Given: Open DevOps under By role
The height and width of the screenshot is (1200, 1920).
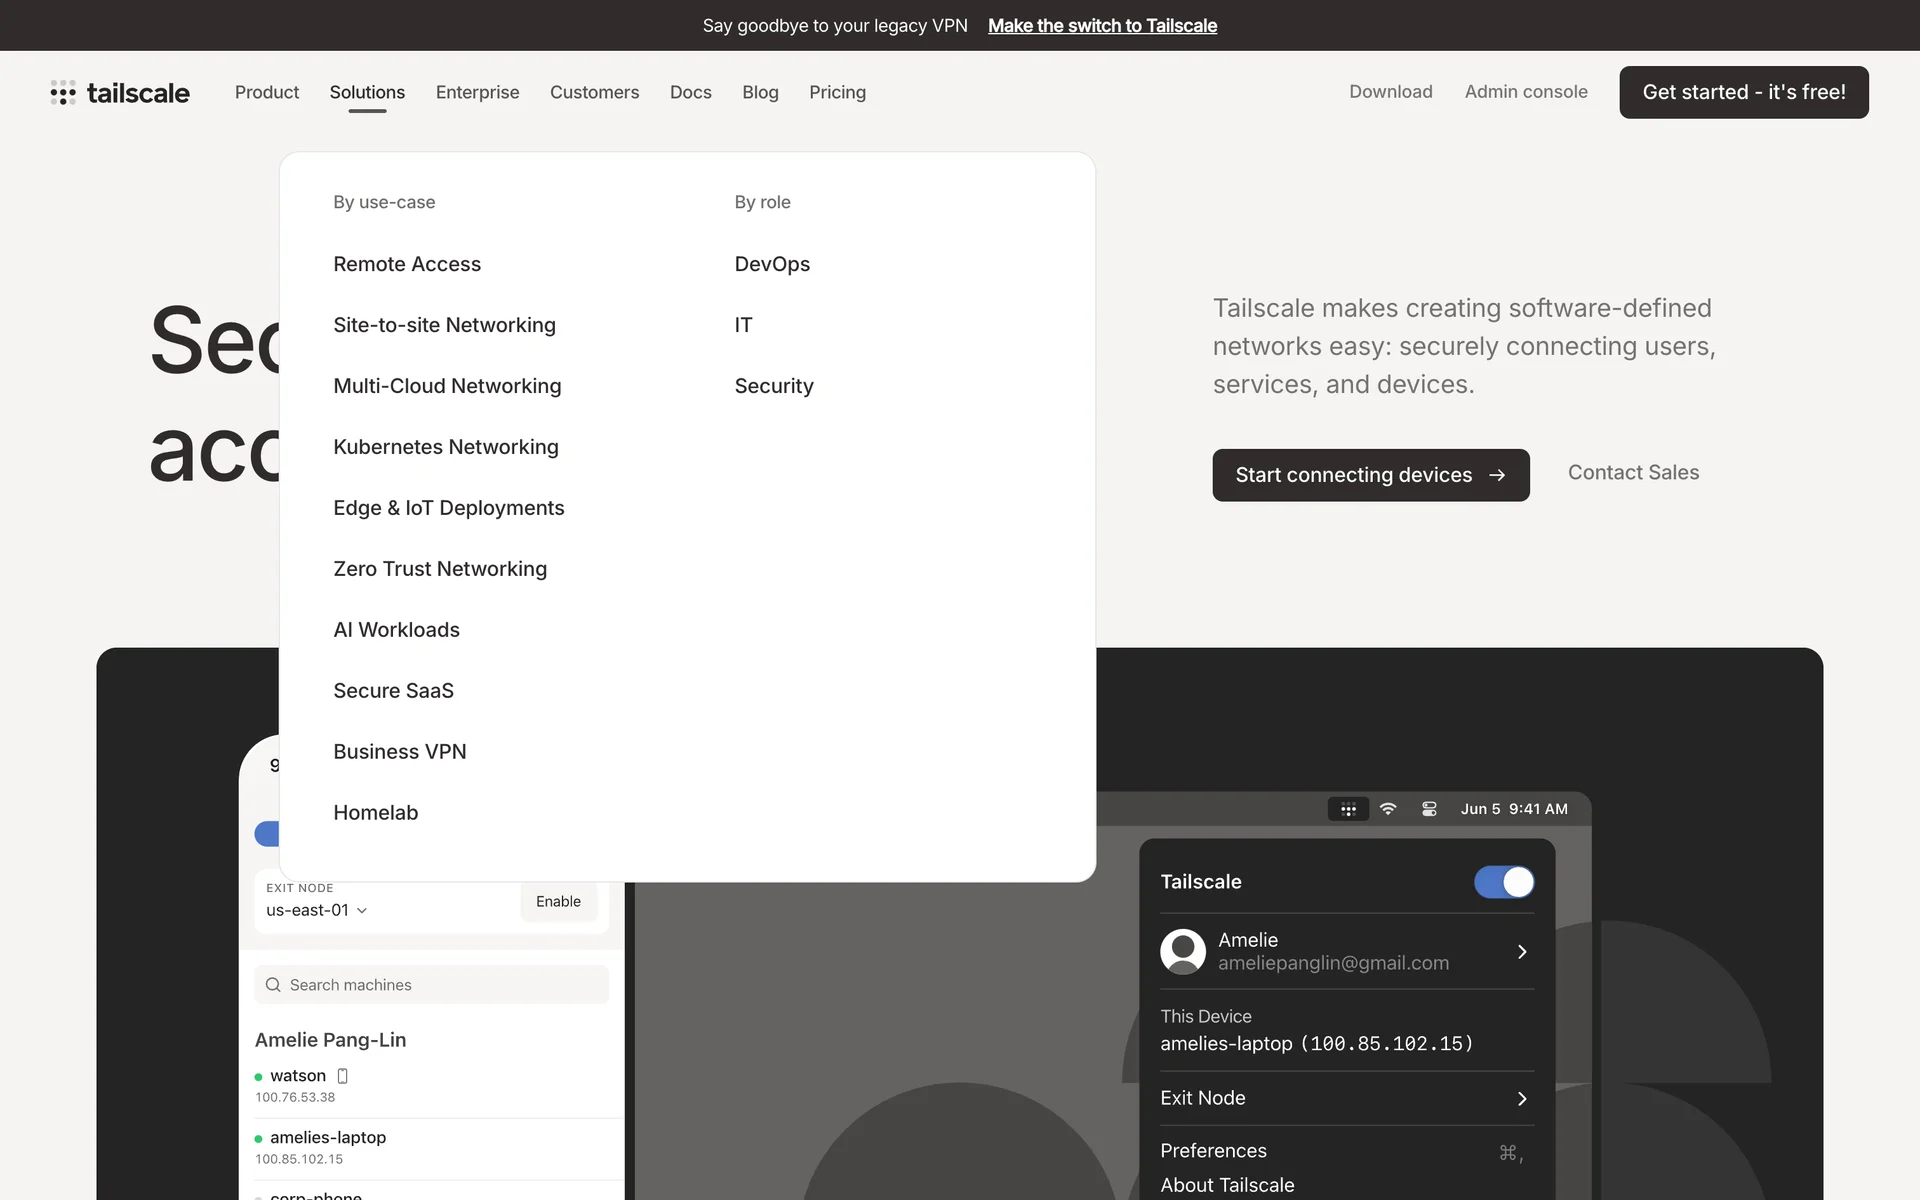Looking at the screenshot, I should [x=772, y=264].
